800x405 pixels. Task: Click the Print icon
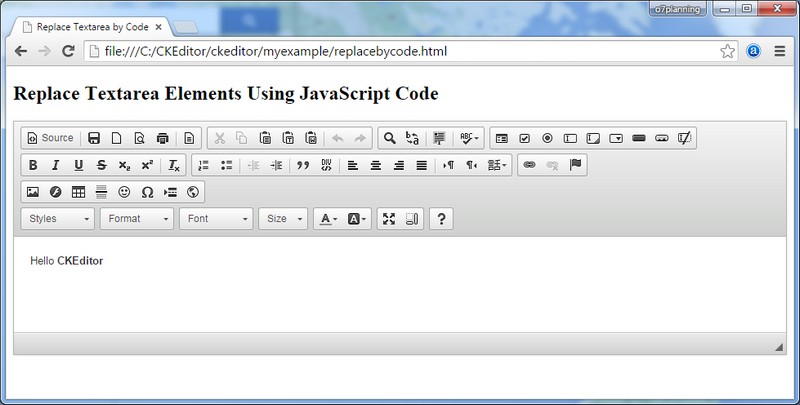[162, 138]
